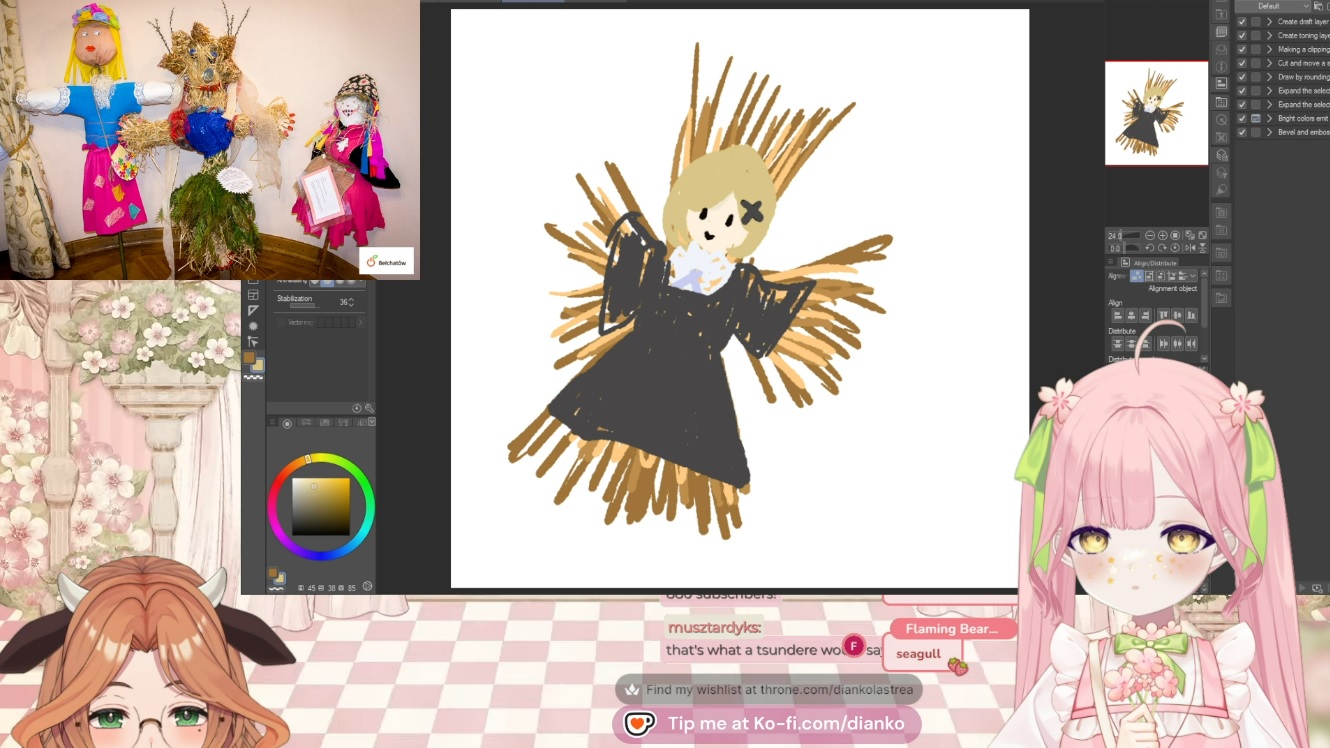
Task: Open the Default auto action set dropdown
Action: (1273, 6)
